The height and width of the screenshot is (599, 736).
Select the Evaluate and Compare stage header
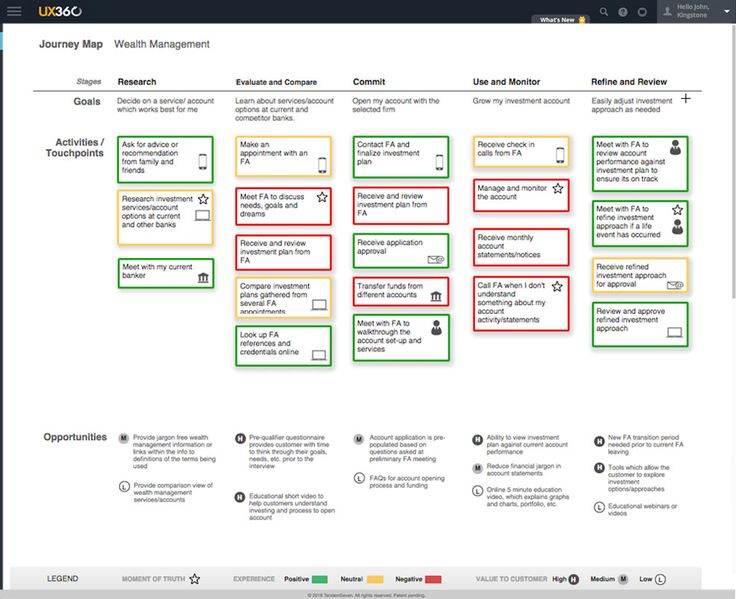coord(276,82)
